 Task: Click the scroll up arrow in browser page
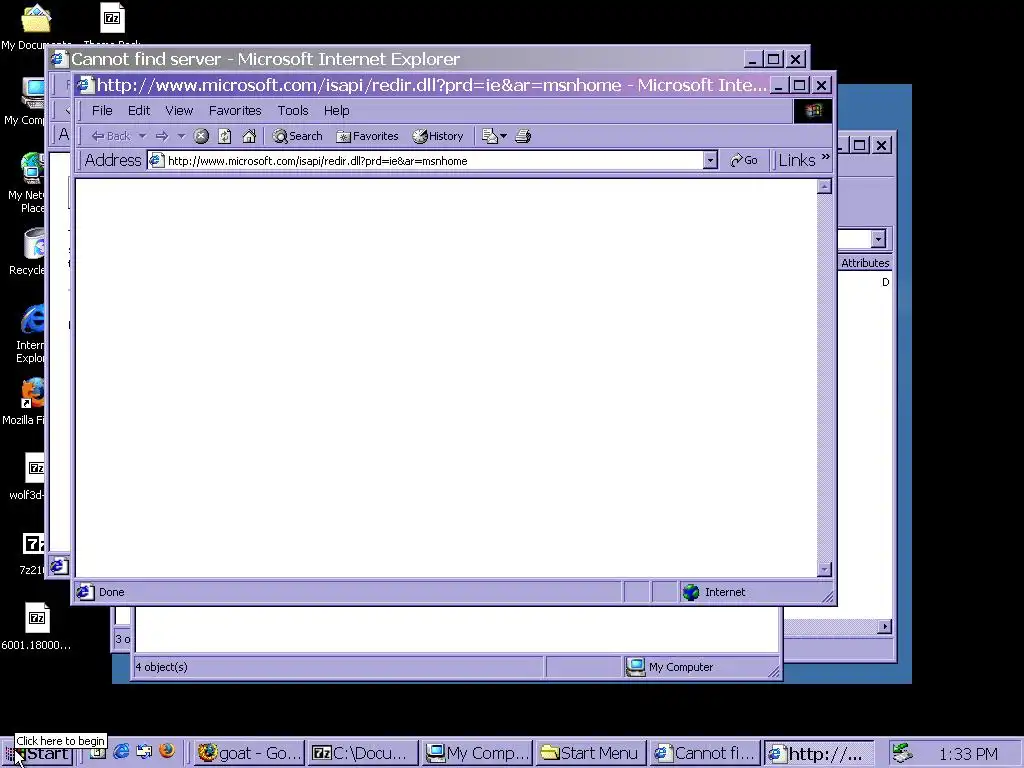(824, 187)
